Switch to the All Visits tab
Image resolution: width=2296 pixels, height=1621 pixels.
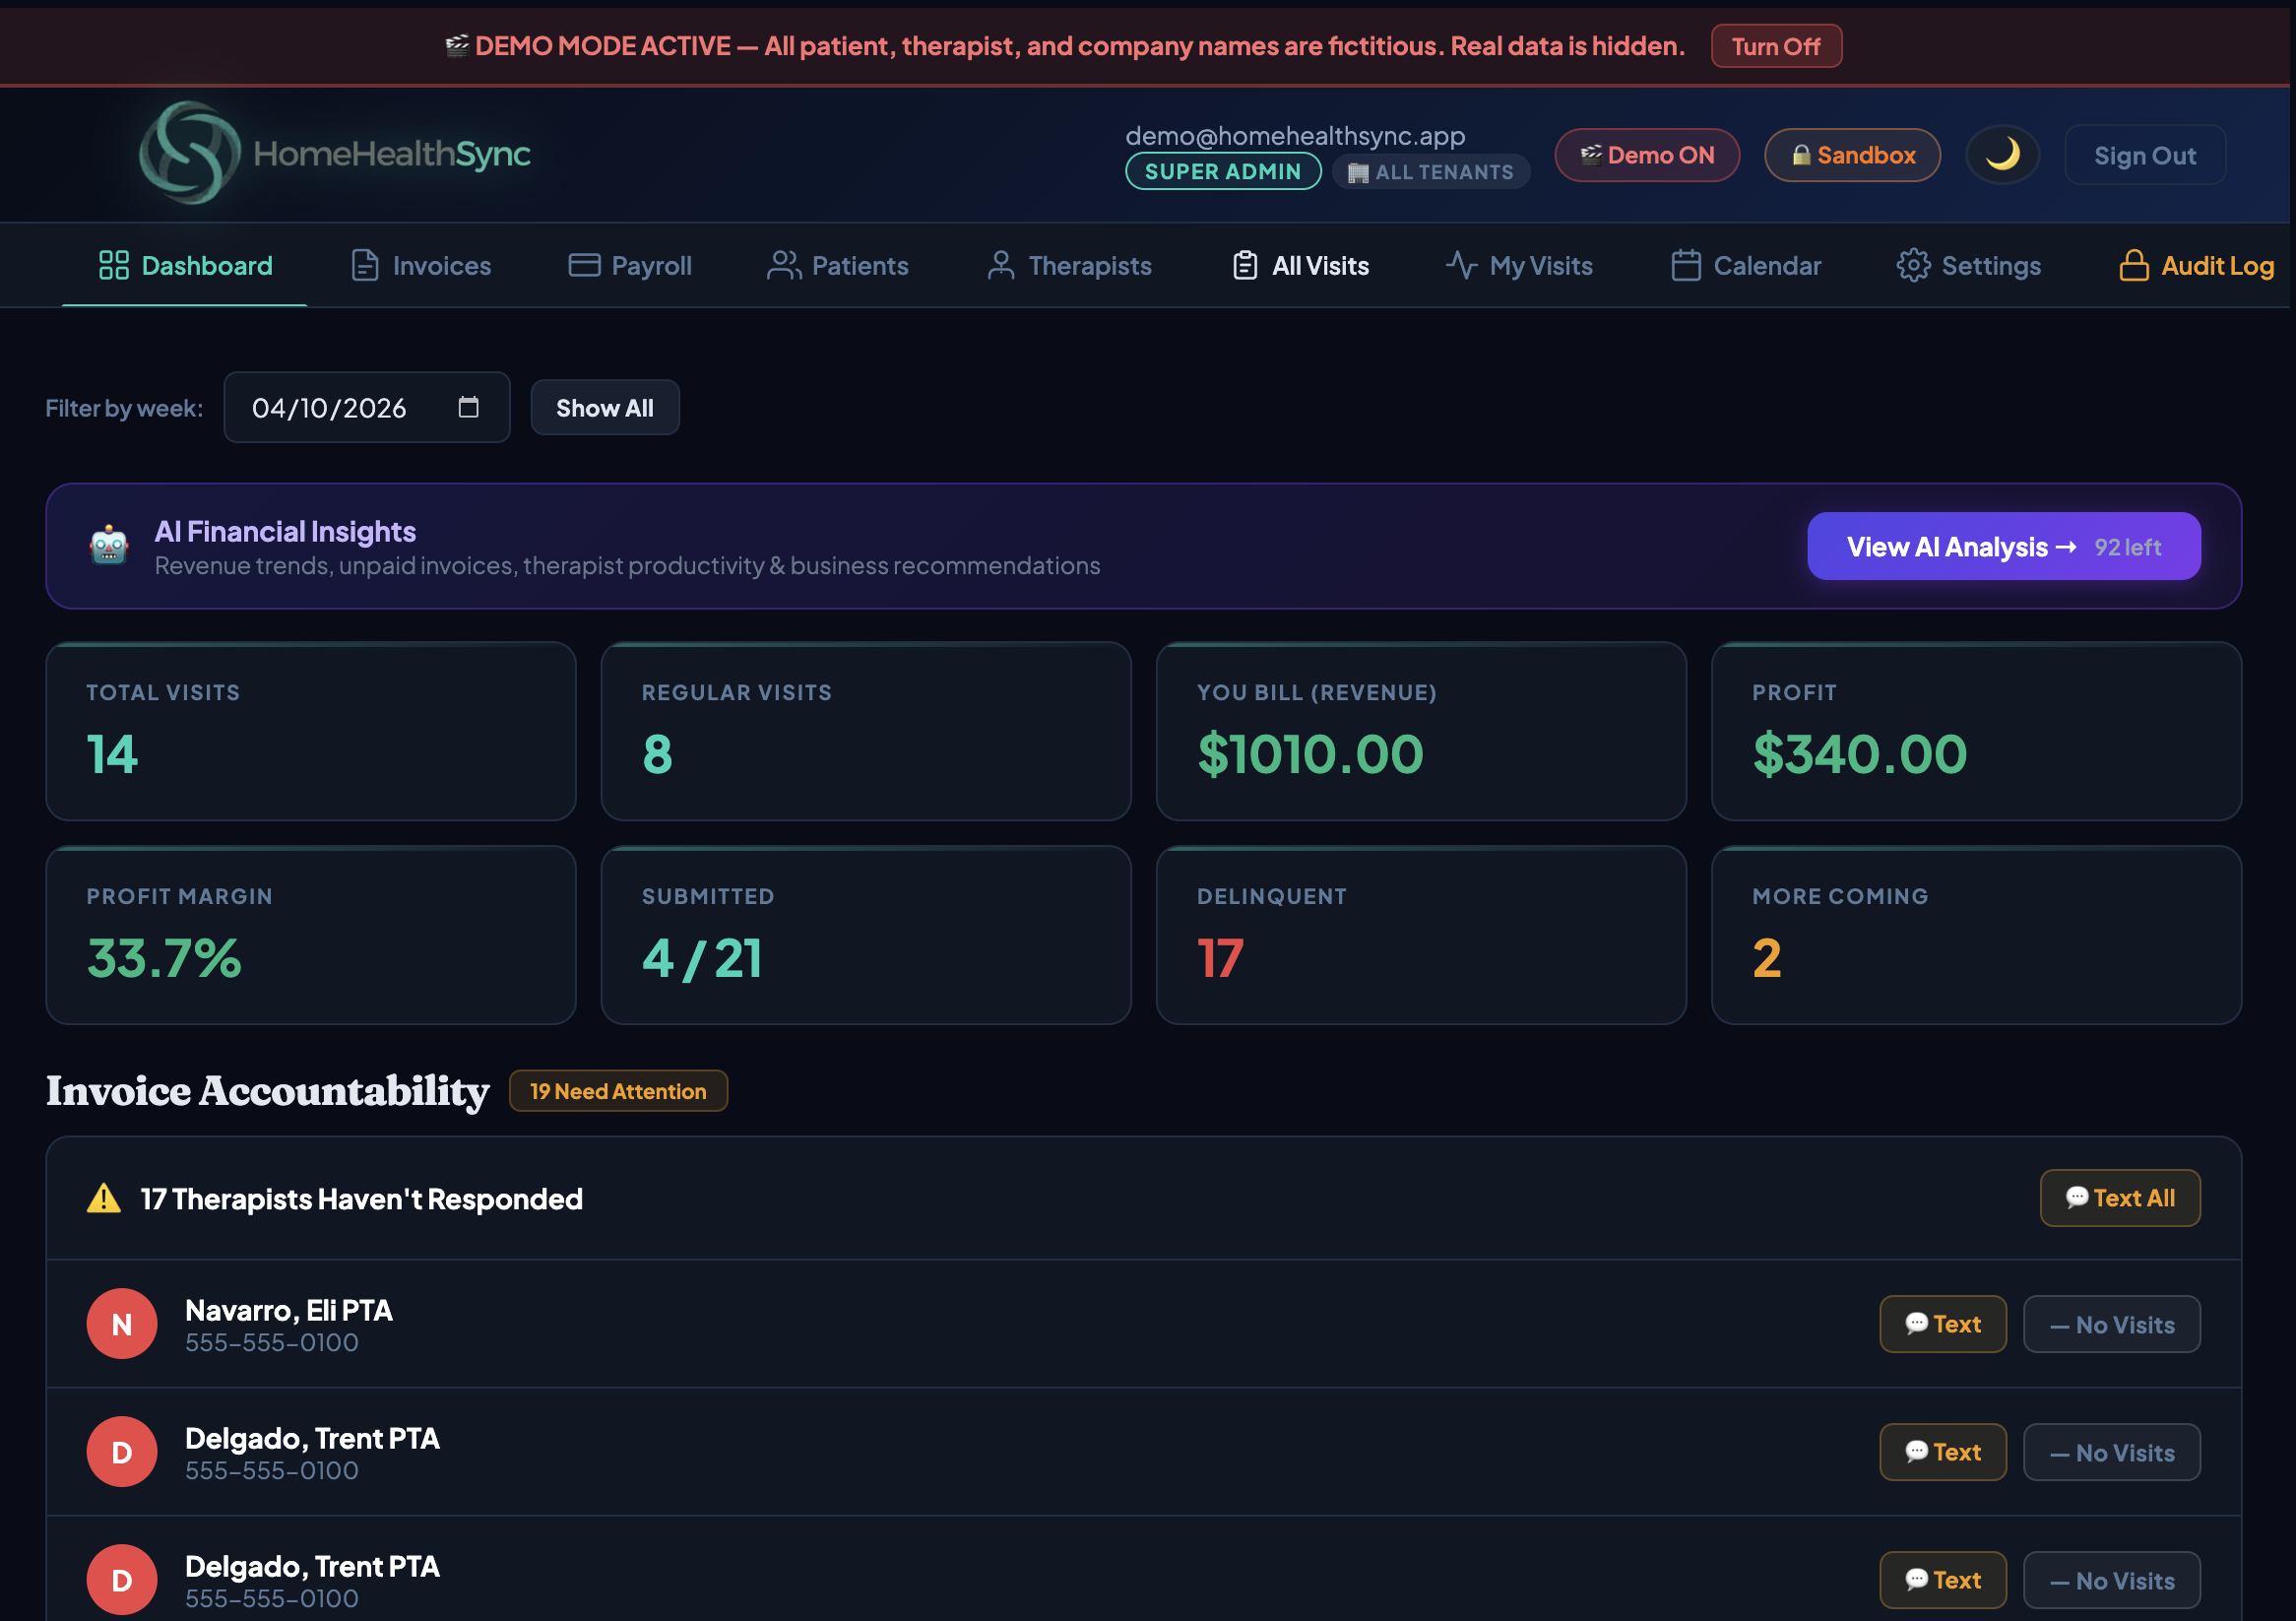coord(1300,265)
